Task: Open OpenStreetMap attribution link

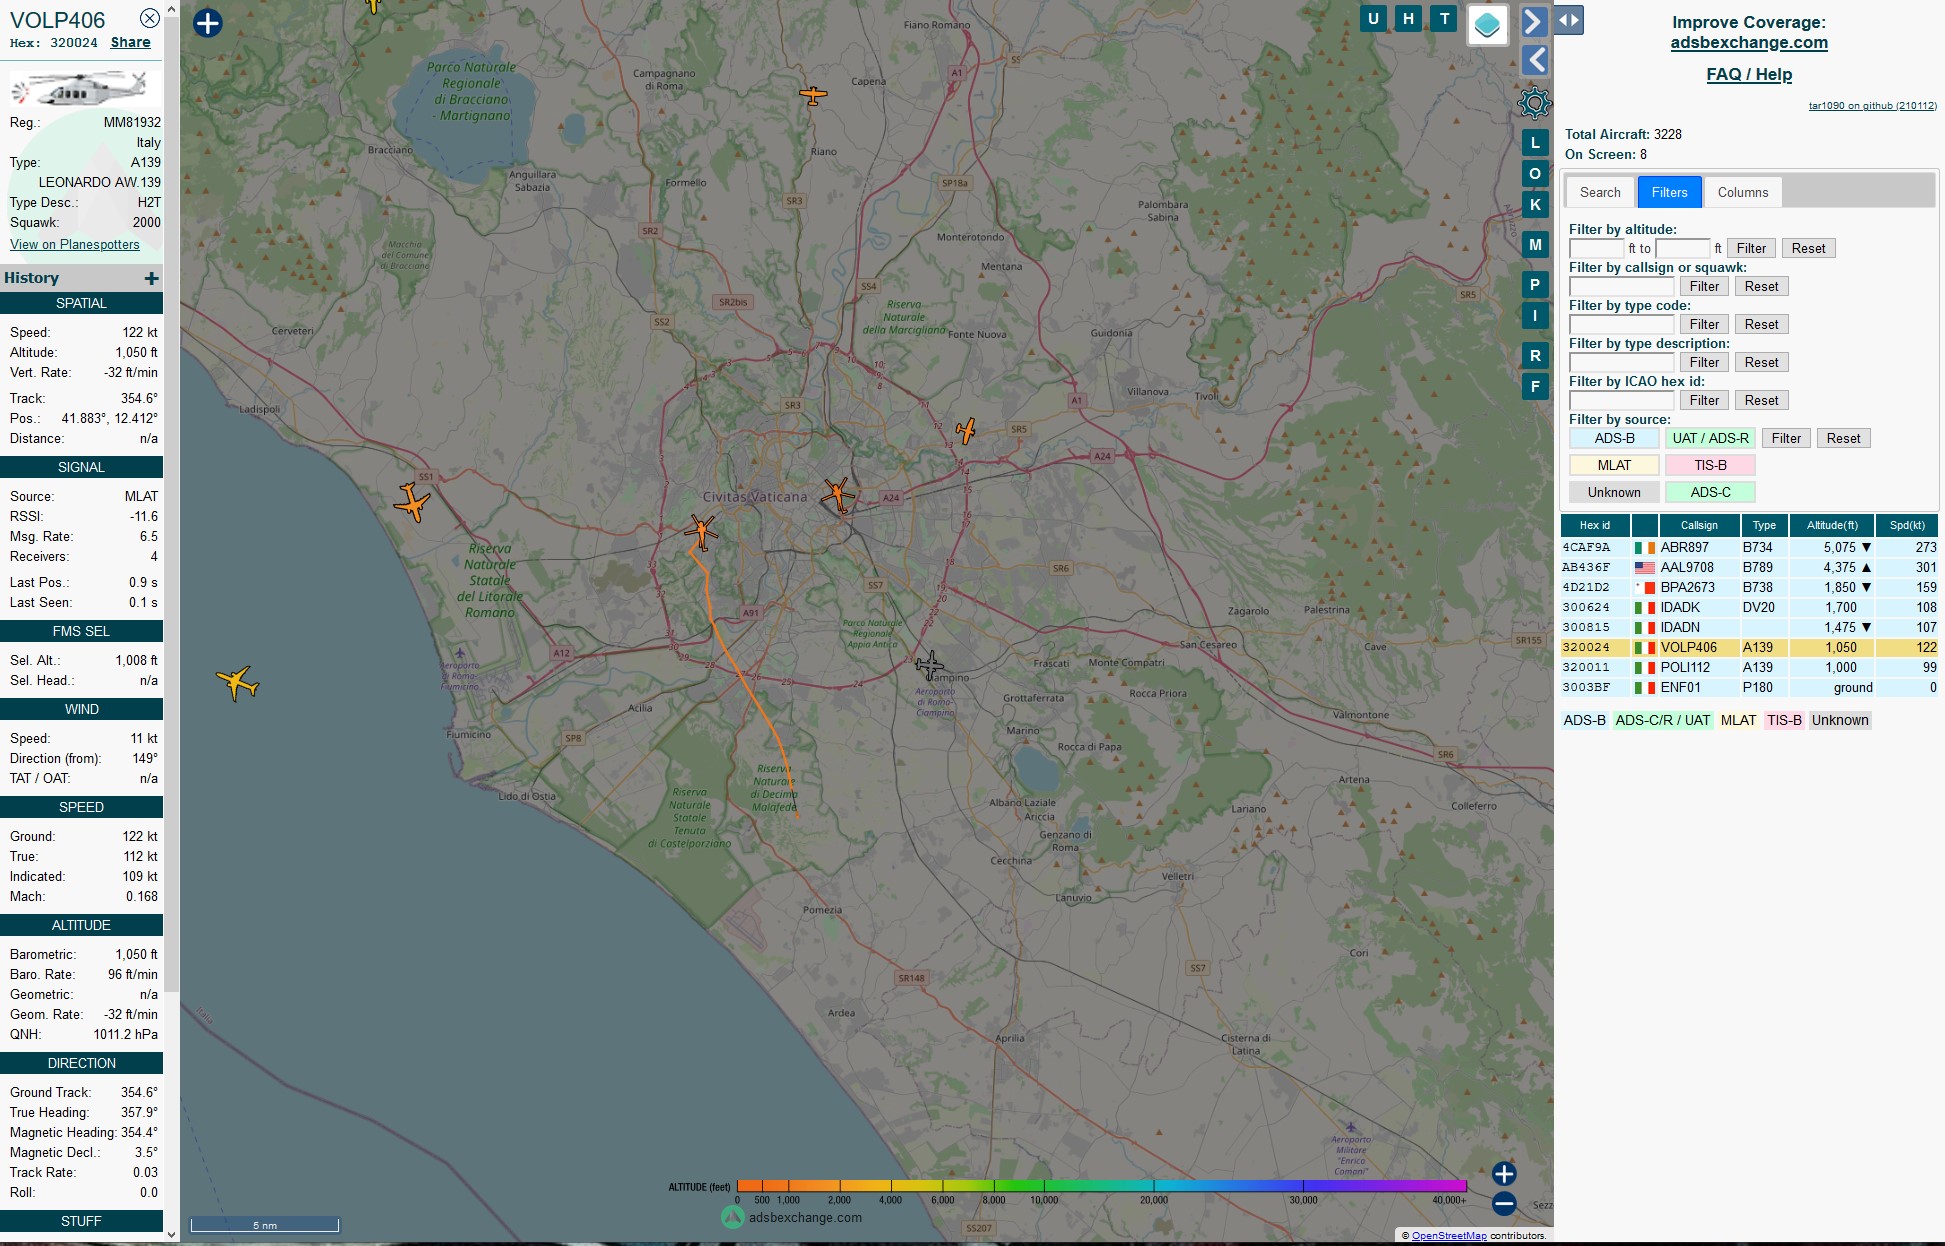Action: click(x=1449, y=1236)
